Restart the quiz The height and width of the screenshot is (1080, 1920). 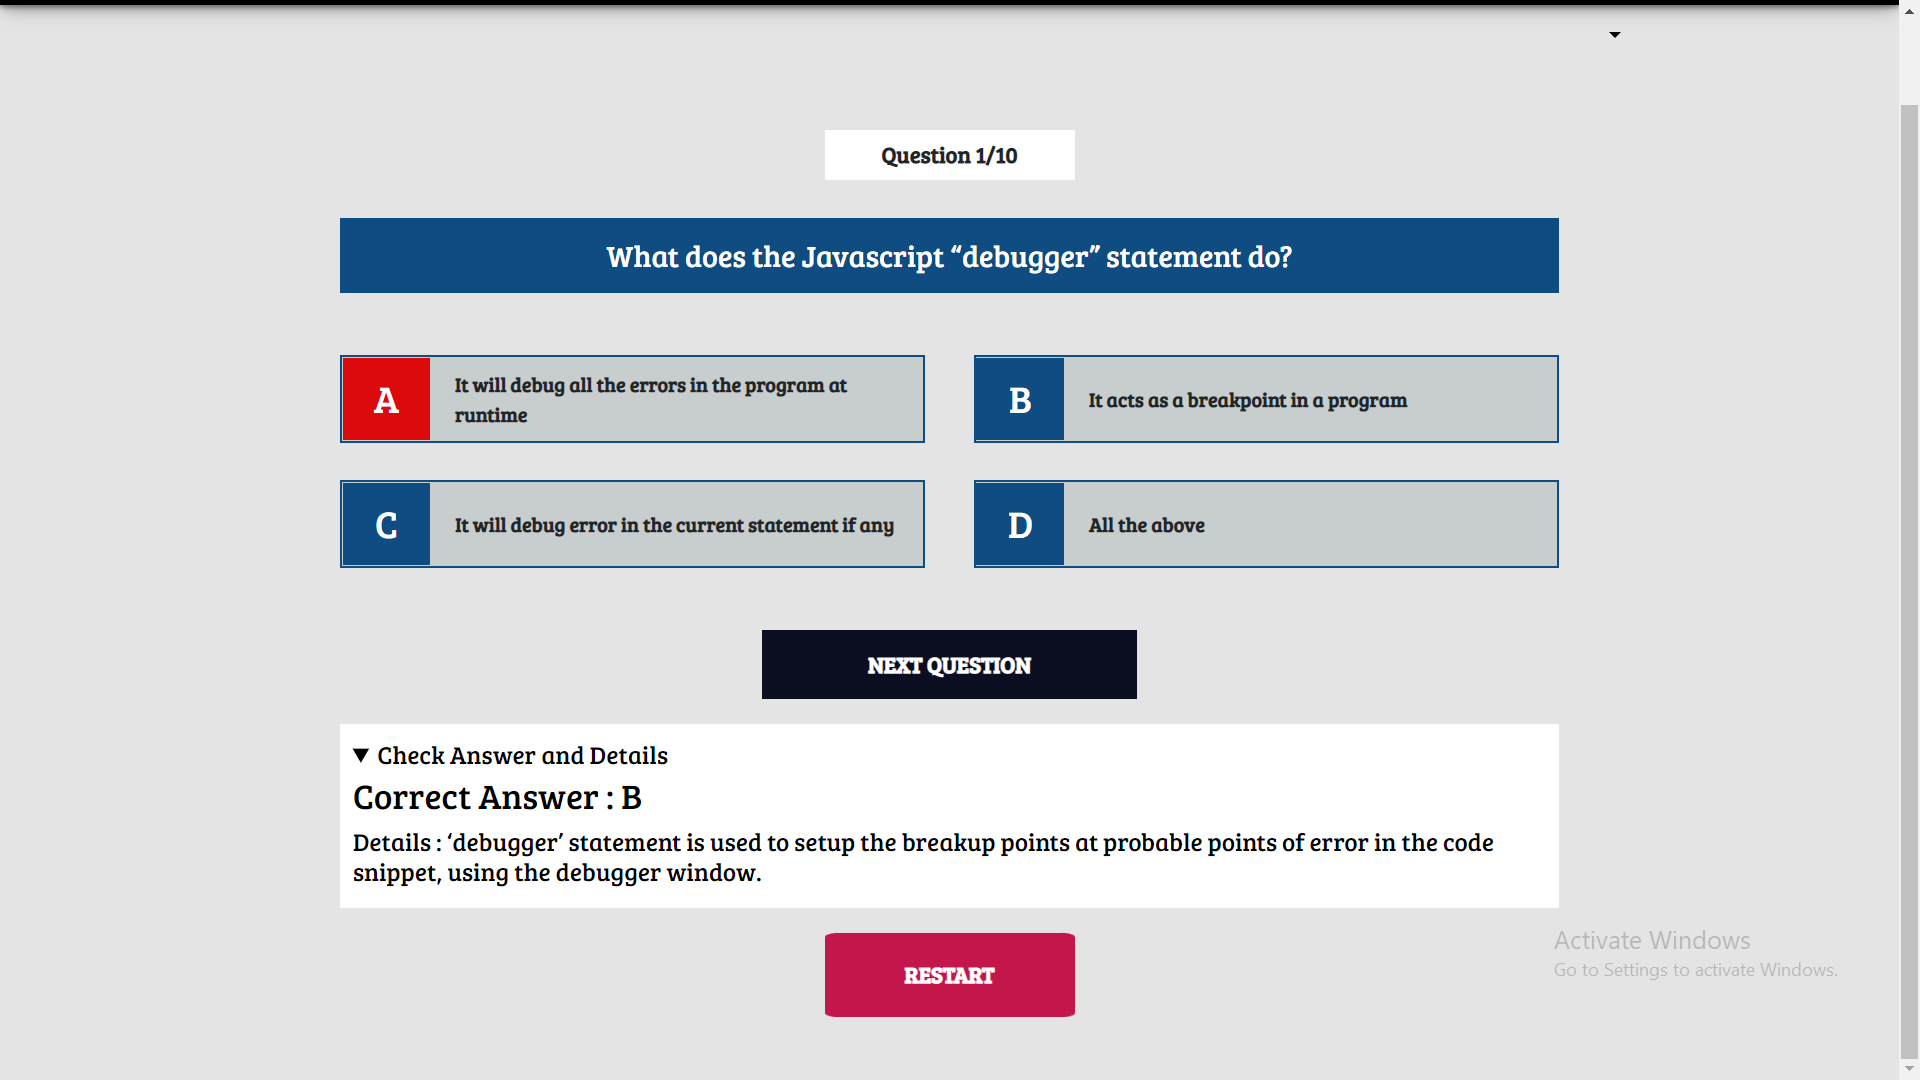pyautogui.click(x=949, y=974)
